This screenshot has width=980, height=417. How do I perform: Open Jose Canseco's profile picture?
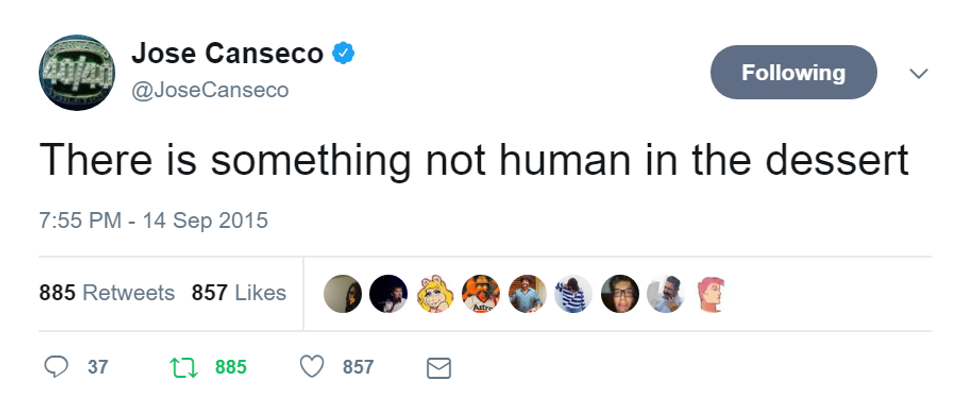(76, 73)
